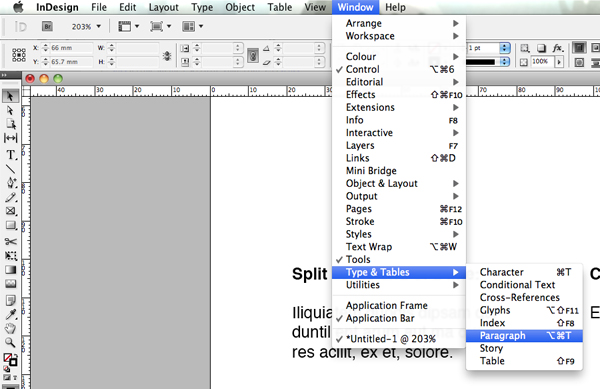
Task: Click the constrain proportions chain icon
Action: 253,56
